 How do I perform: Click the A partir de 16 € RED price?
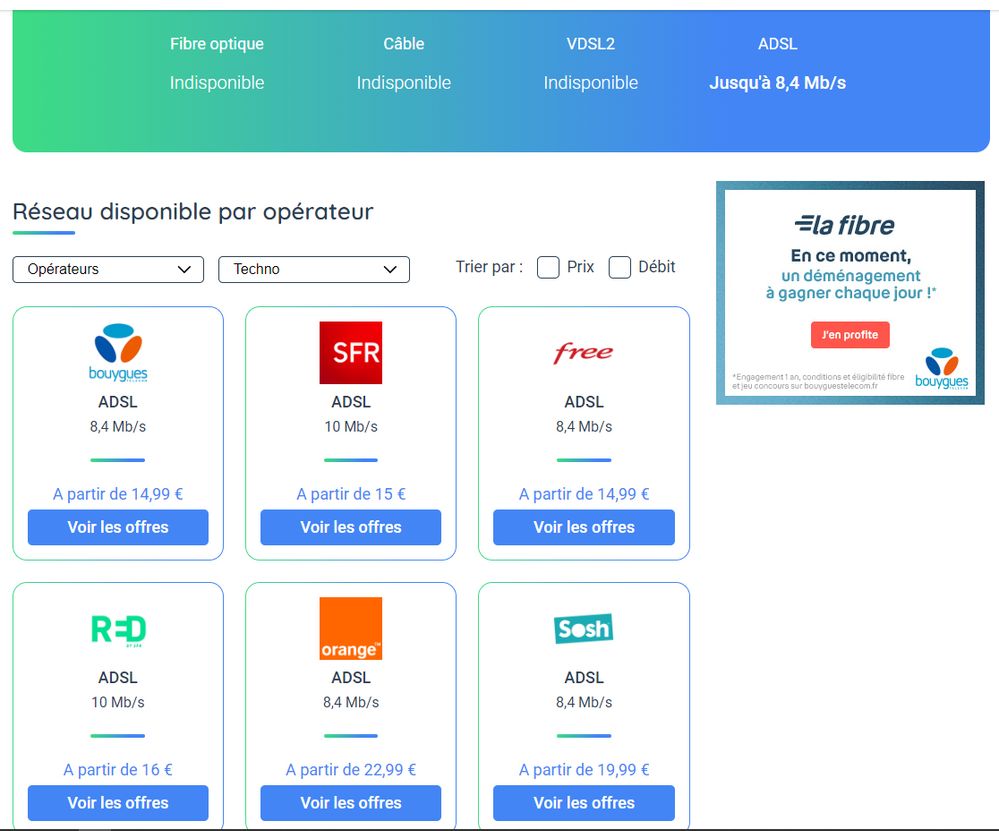[x=118, y=770]
